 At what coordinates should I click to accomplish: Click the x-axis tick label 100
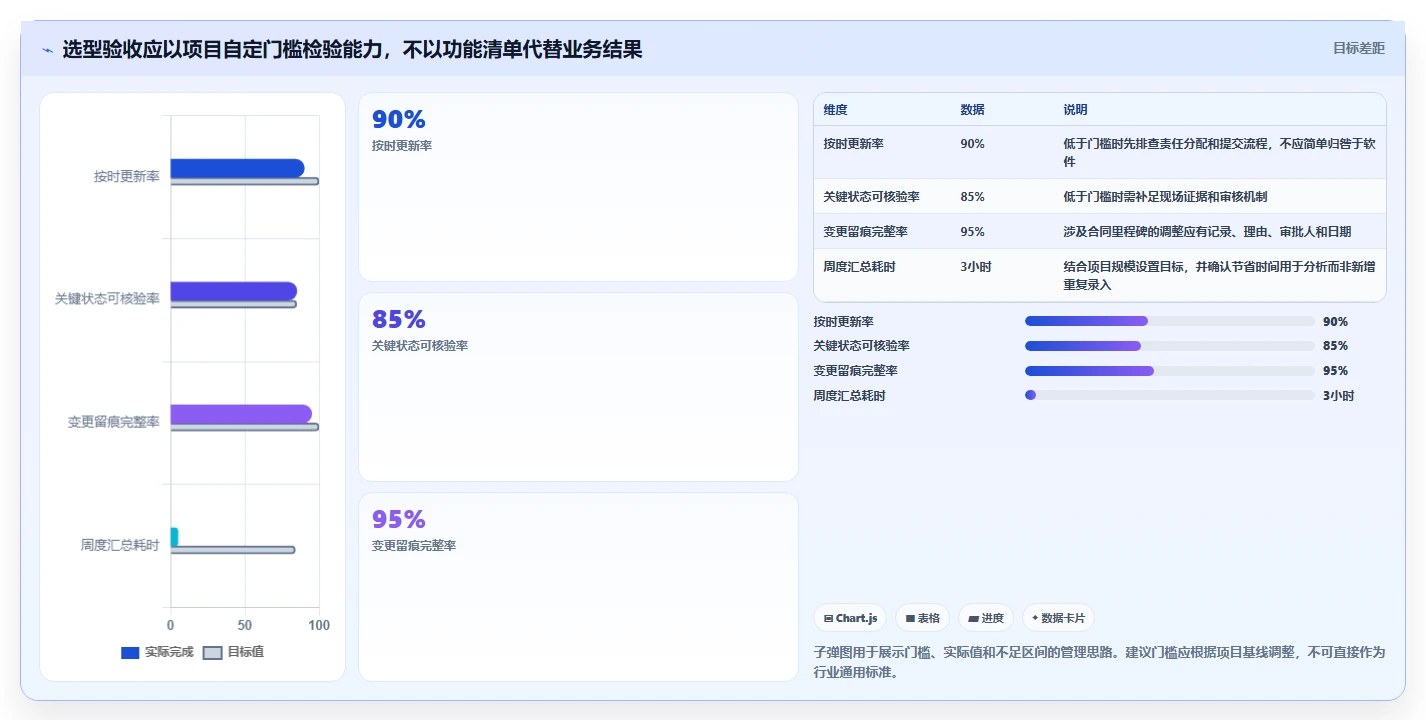point(319,625)
